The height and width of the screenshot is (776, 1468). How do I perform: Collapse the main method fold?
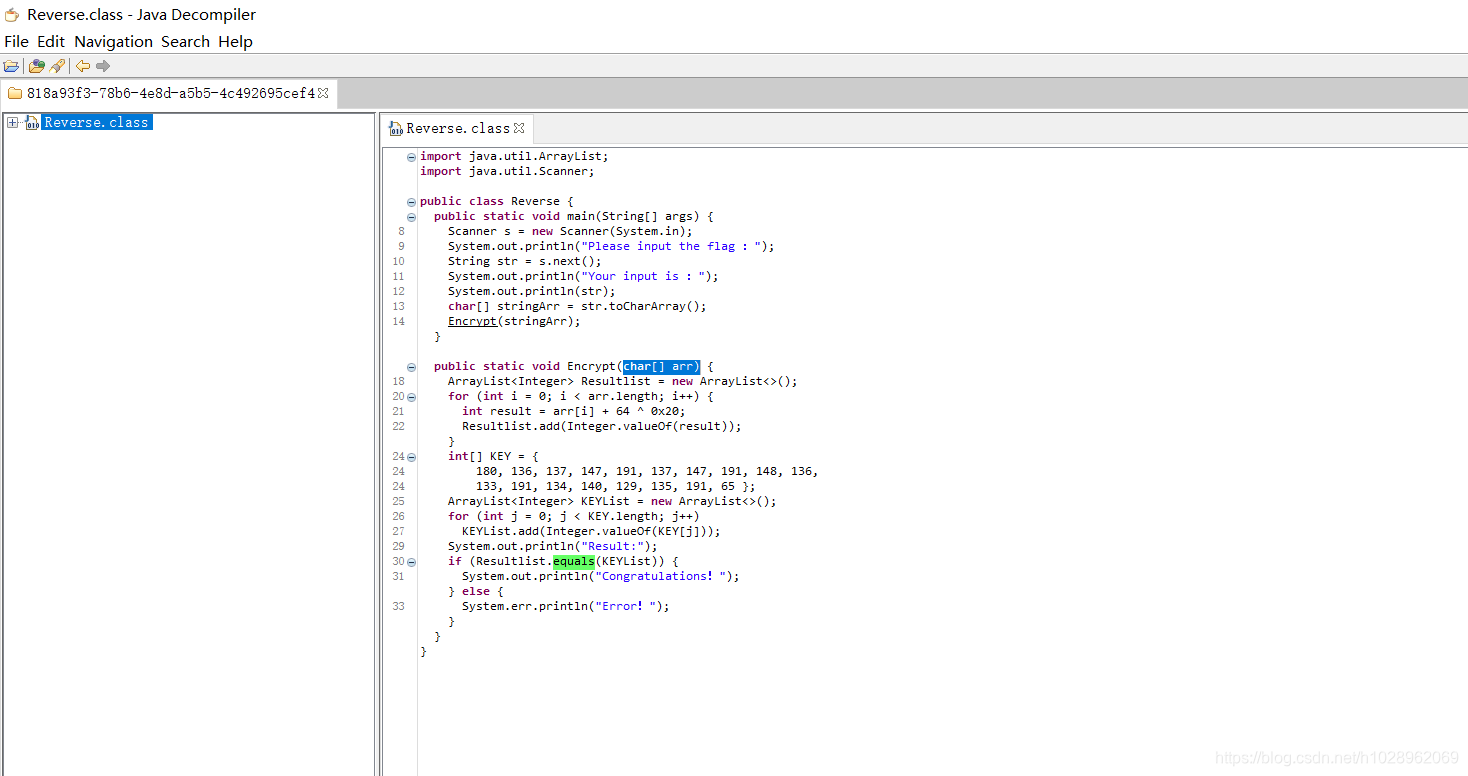(x=411, y=217)
